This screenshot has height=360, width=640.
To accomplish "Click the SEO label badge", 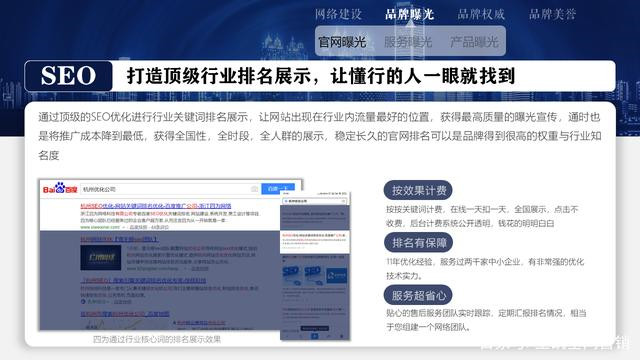I will [x=69, y=76].
